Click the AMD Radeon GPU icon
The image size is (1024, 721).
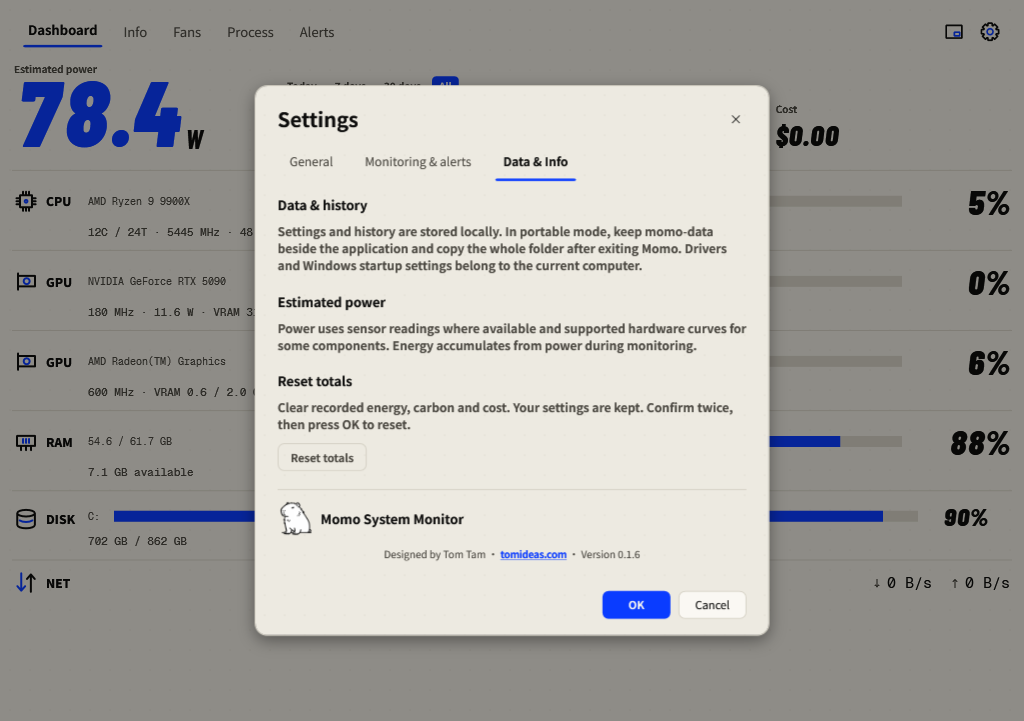click(26, 362)
